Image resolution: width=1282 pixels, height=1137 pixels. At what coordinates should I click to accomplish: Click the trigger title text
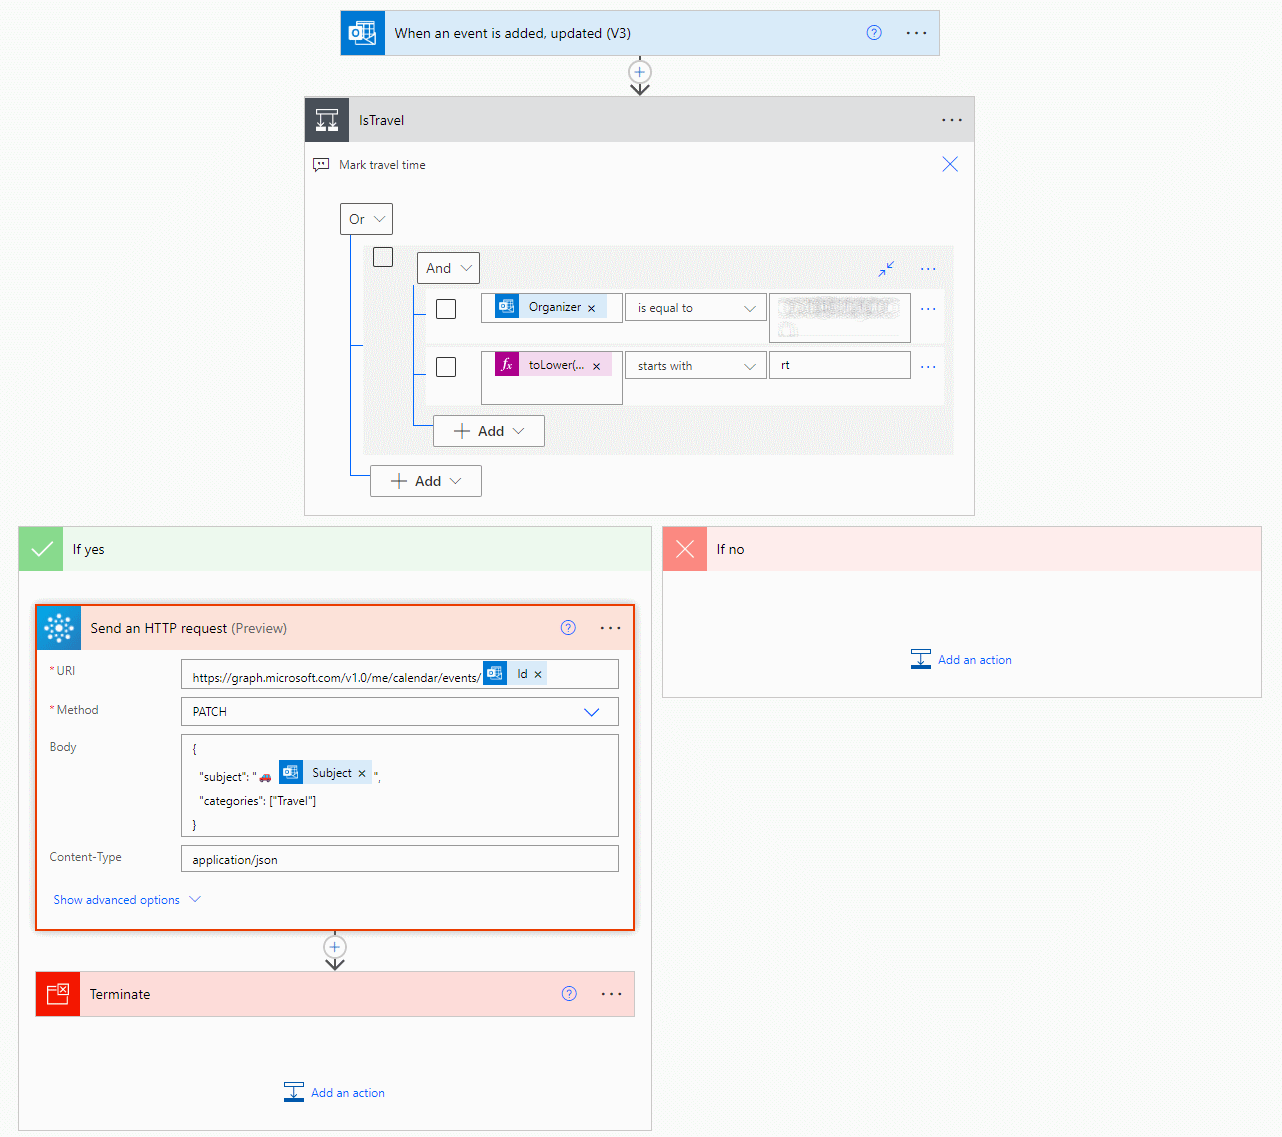click(513, 33)
